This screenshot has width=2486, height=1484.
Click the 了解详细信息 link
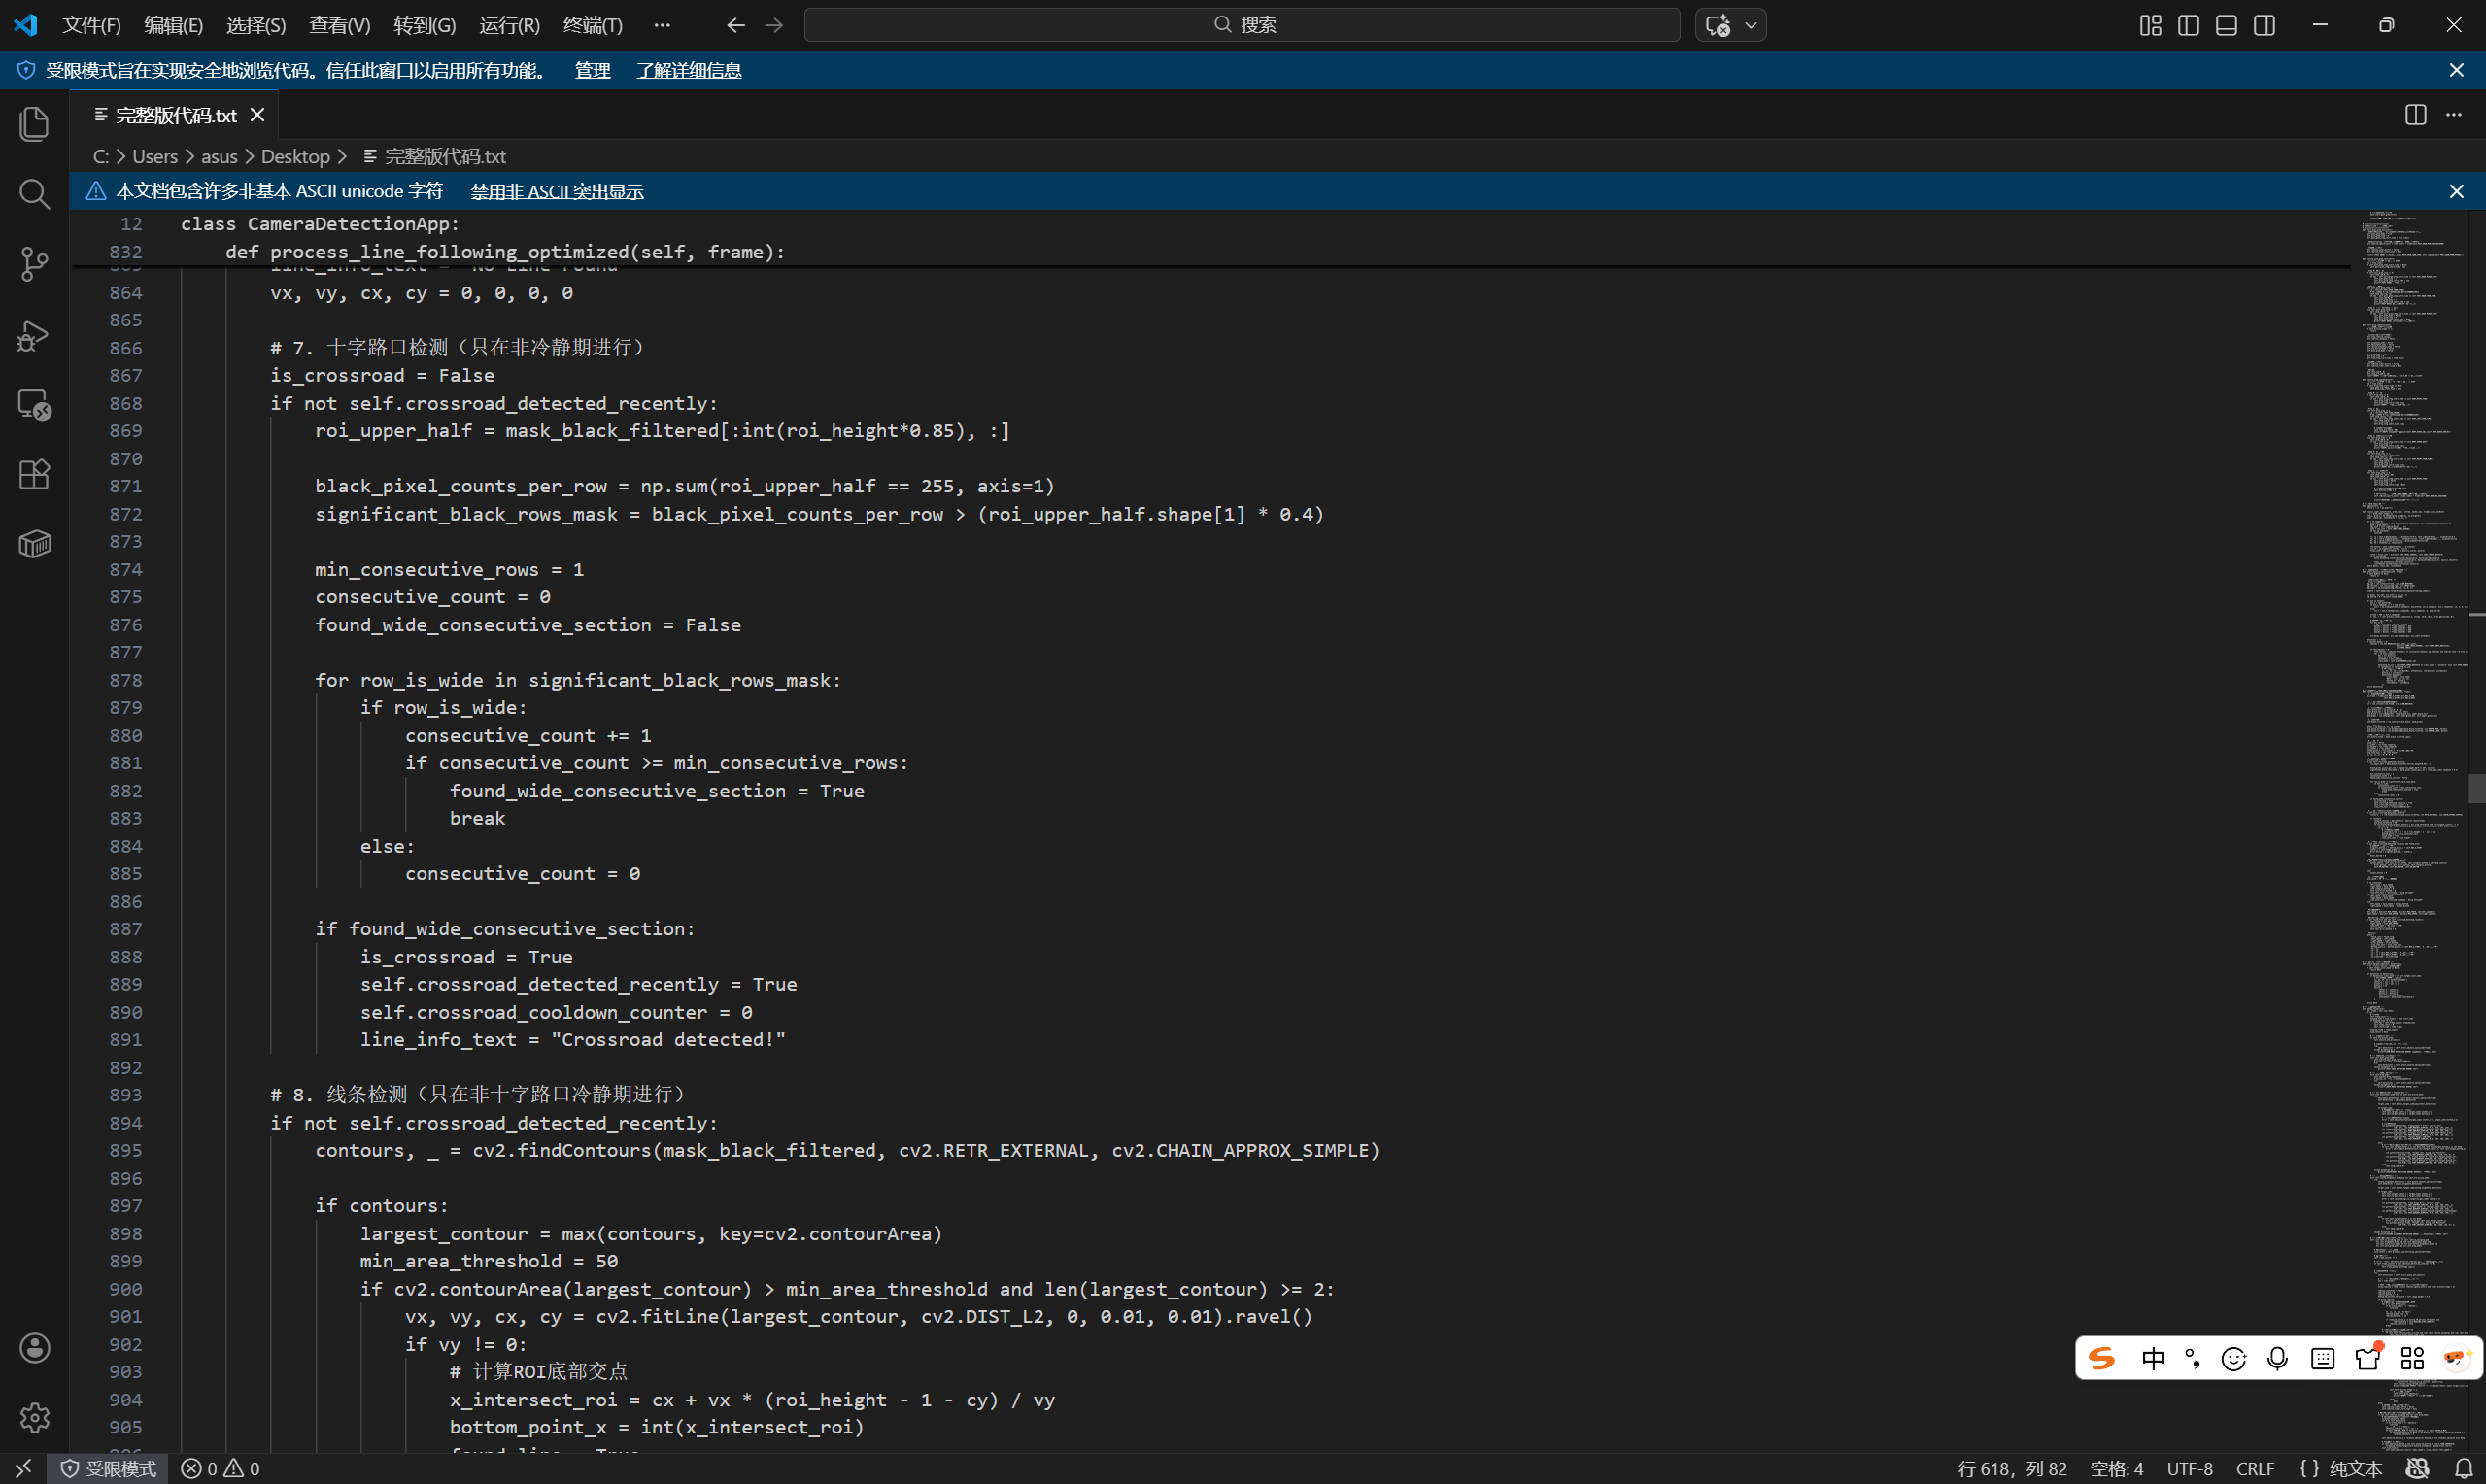(689, 70)
